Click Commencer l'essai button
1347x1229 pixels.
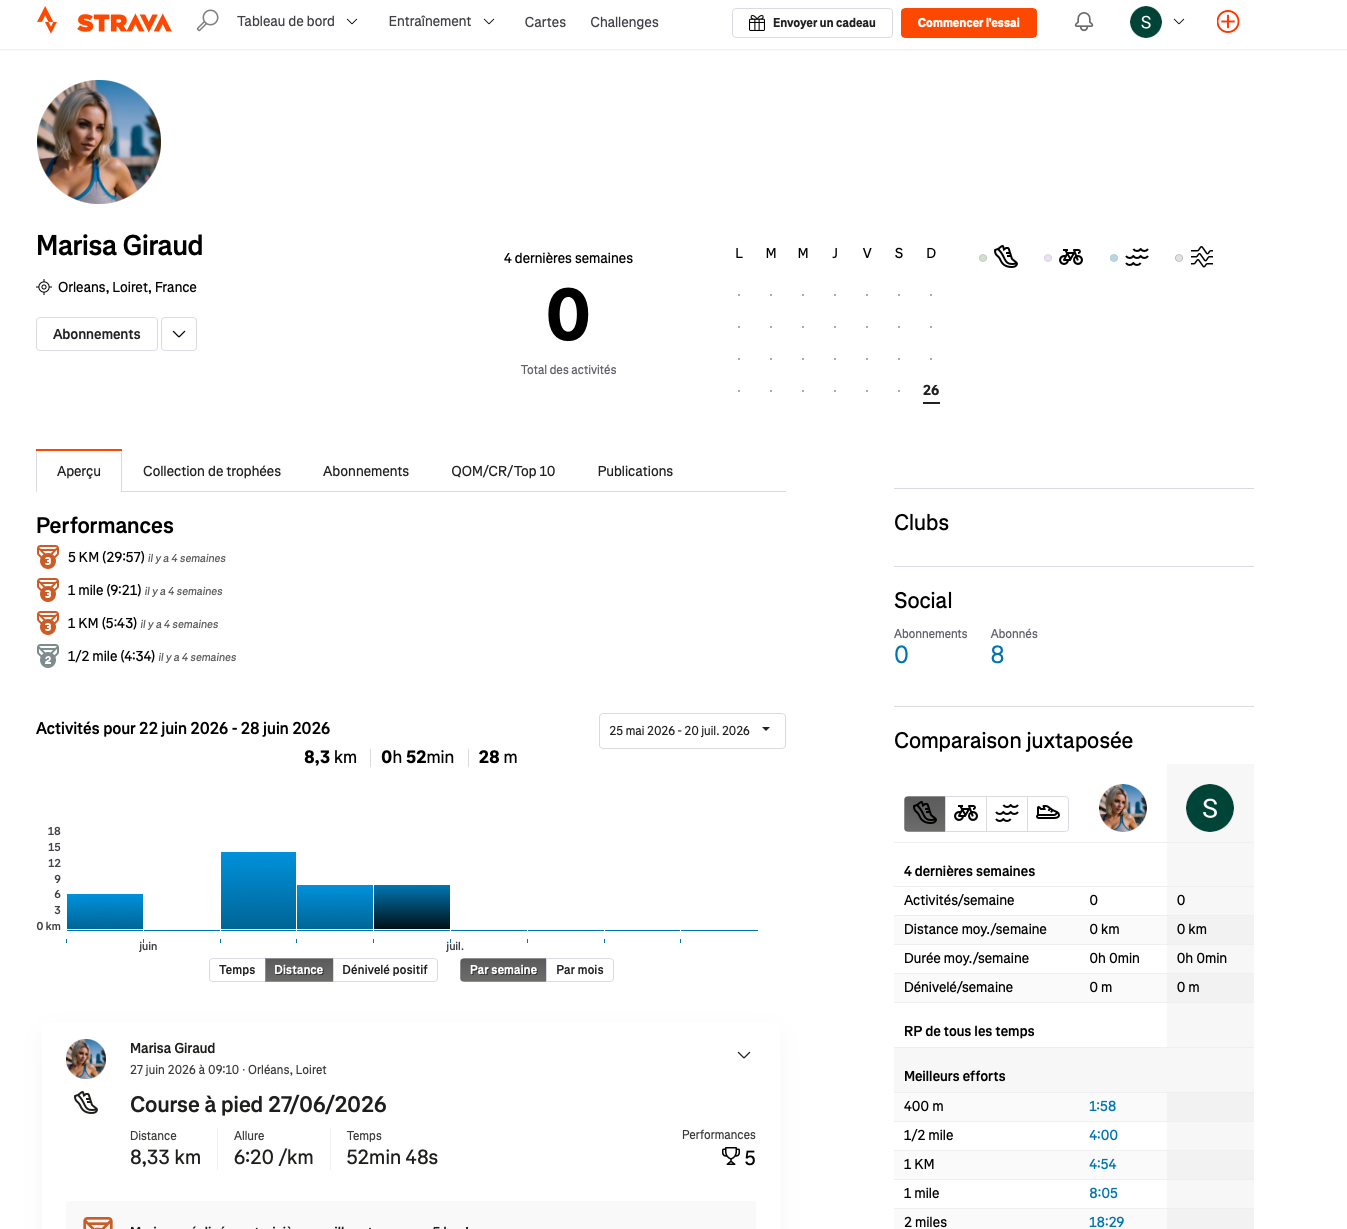tap(969, 23)
